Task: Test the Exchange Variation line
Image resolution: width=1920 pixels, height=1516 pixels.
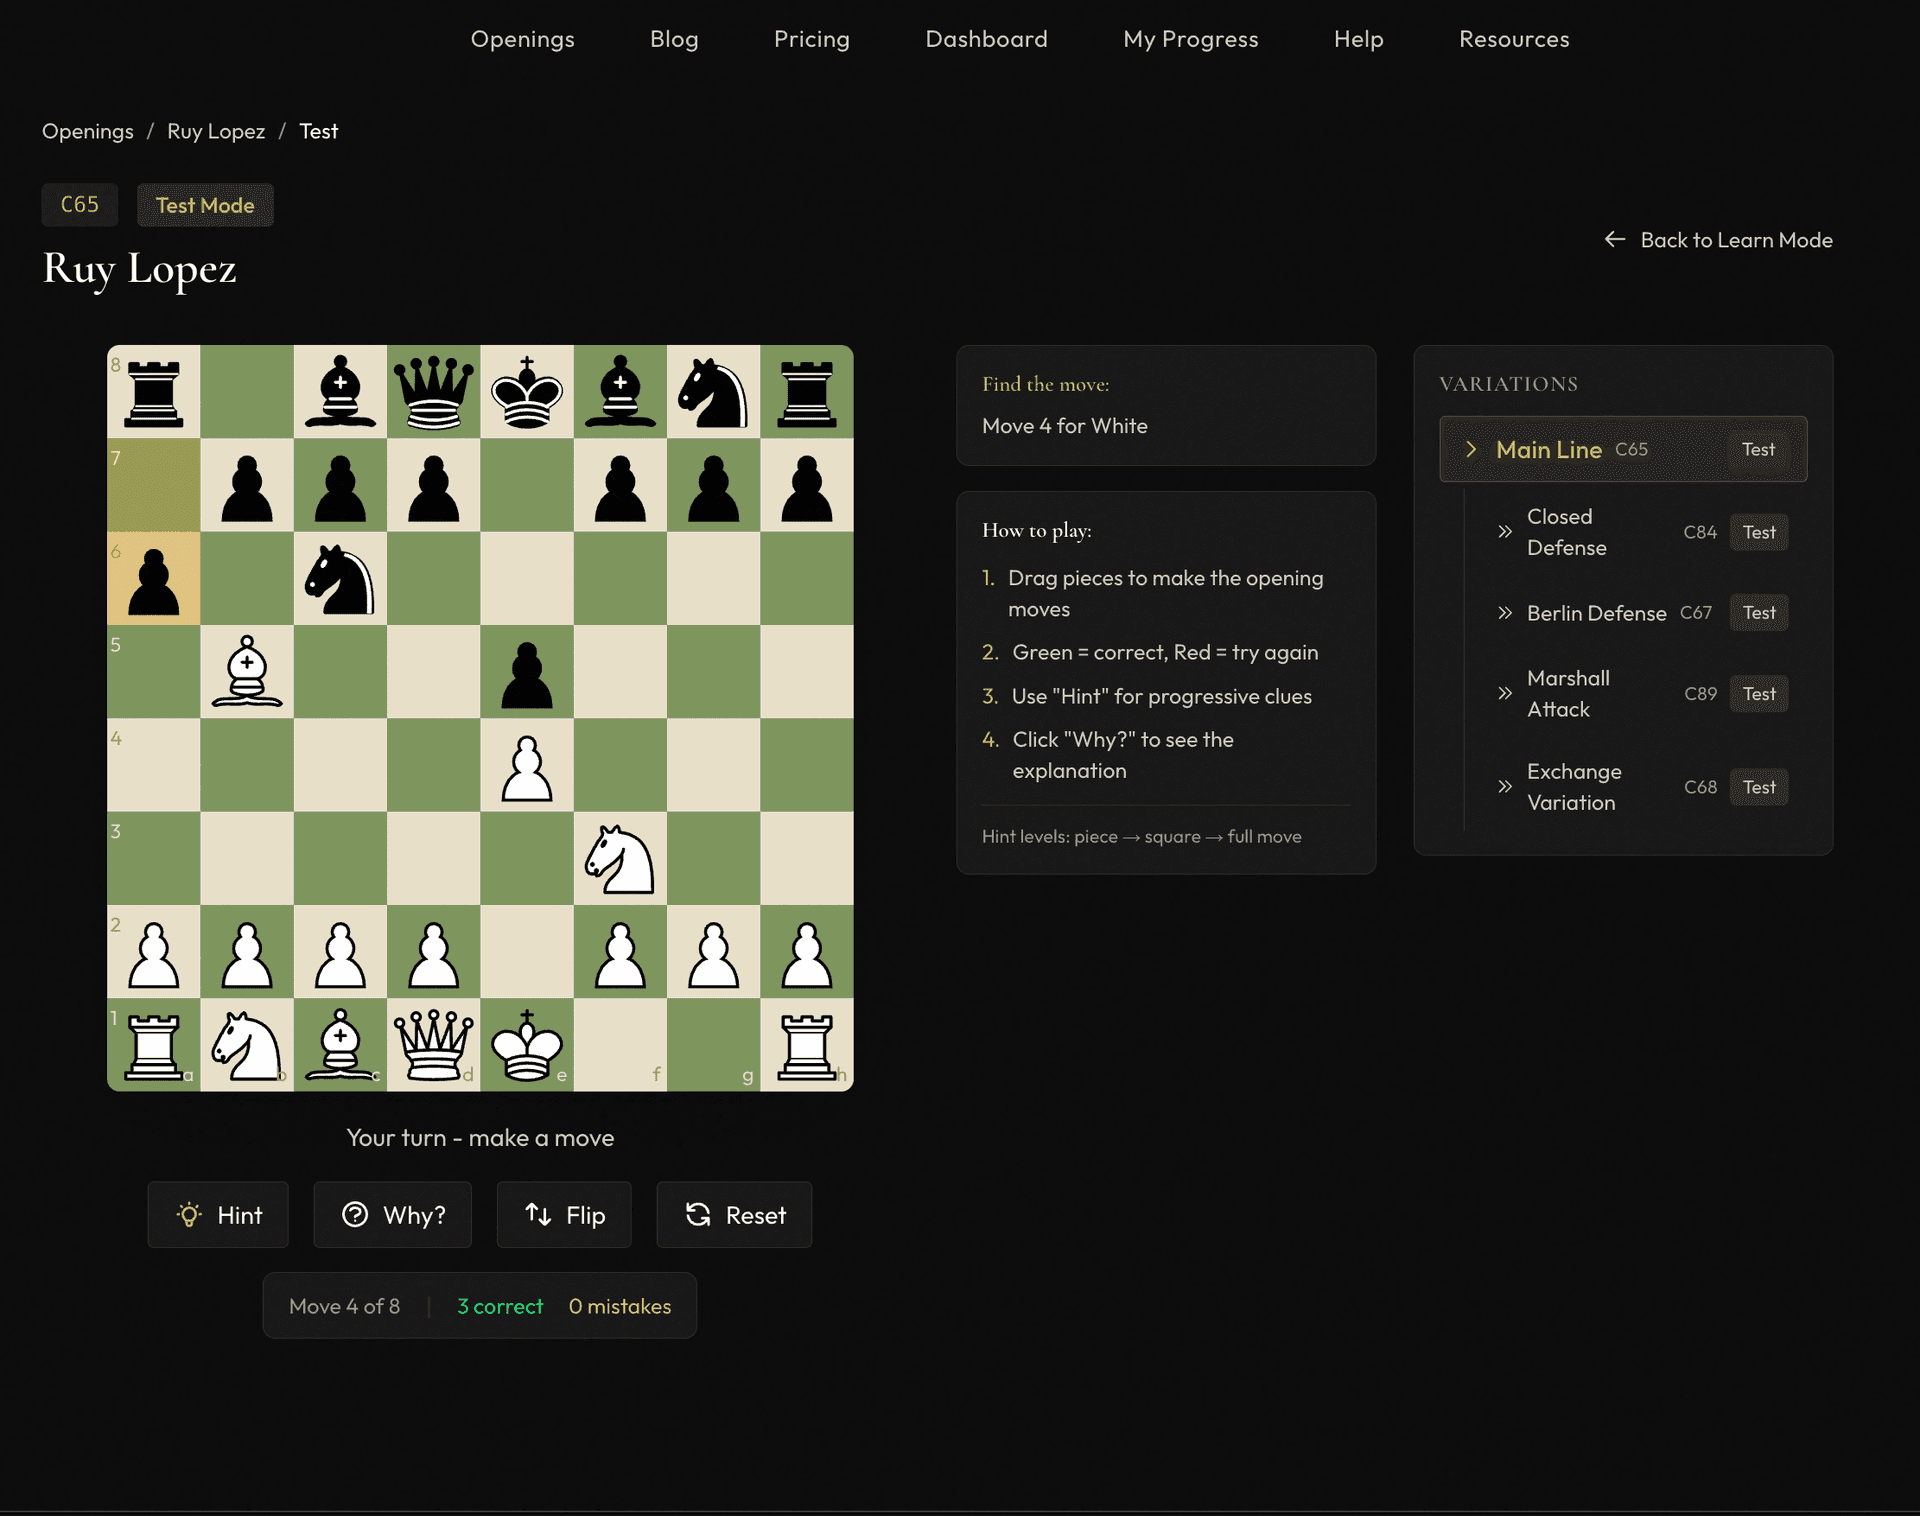Action: pyautogui.click(x=1759, y=787)
